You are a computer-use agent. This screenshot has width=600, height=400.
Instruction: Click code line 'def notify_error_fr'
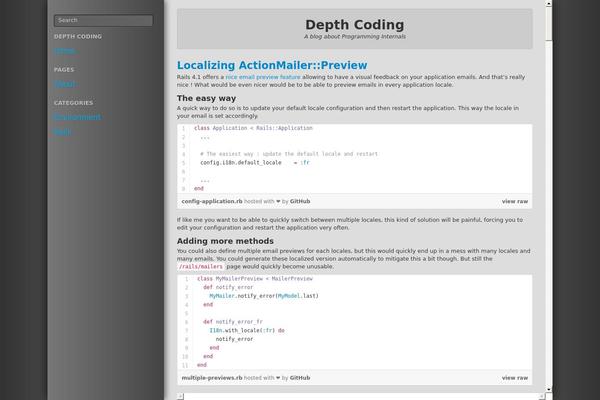pyautogui.click(x=233, y=322)
